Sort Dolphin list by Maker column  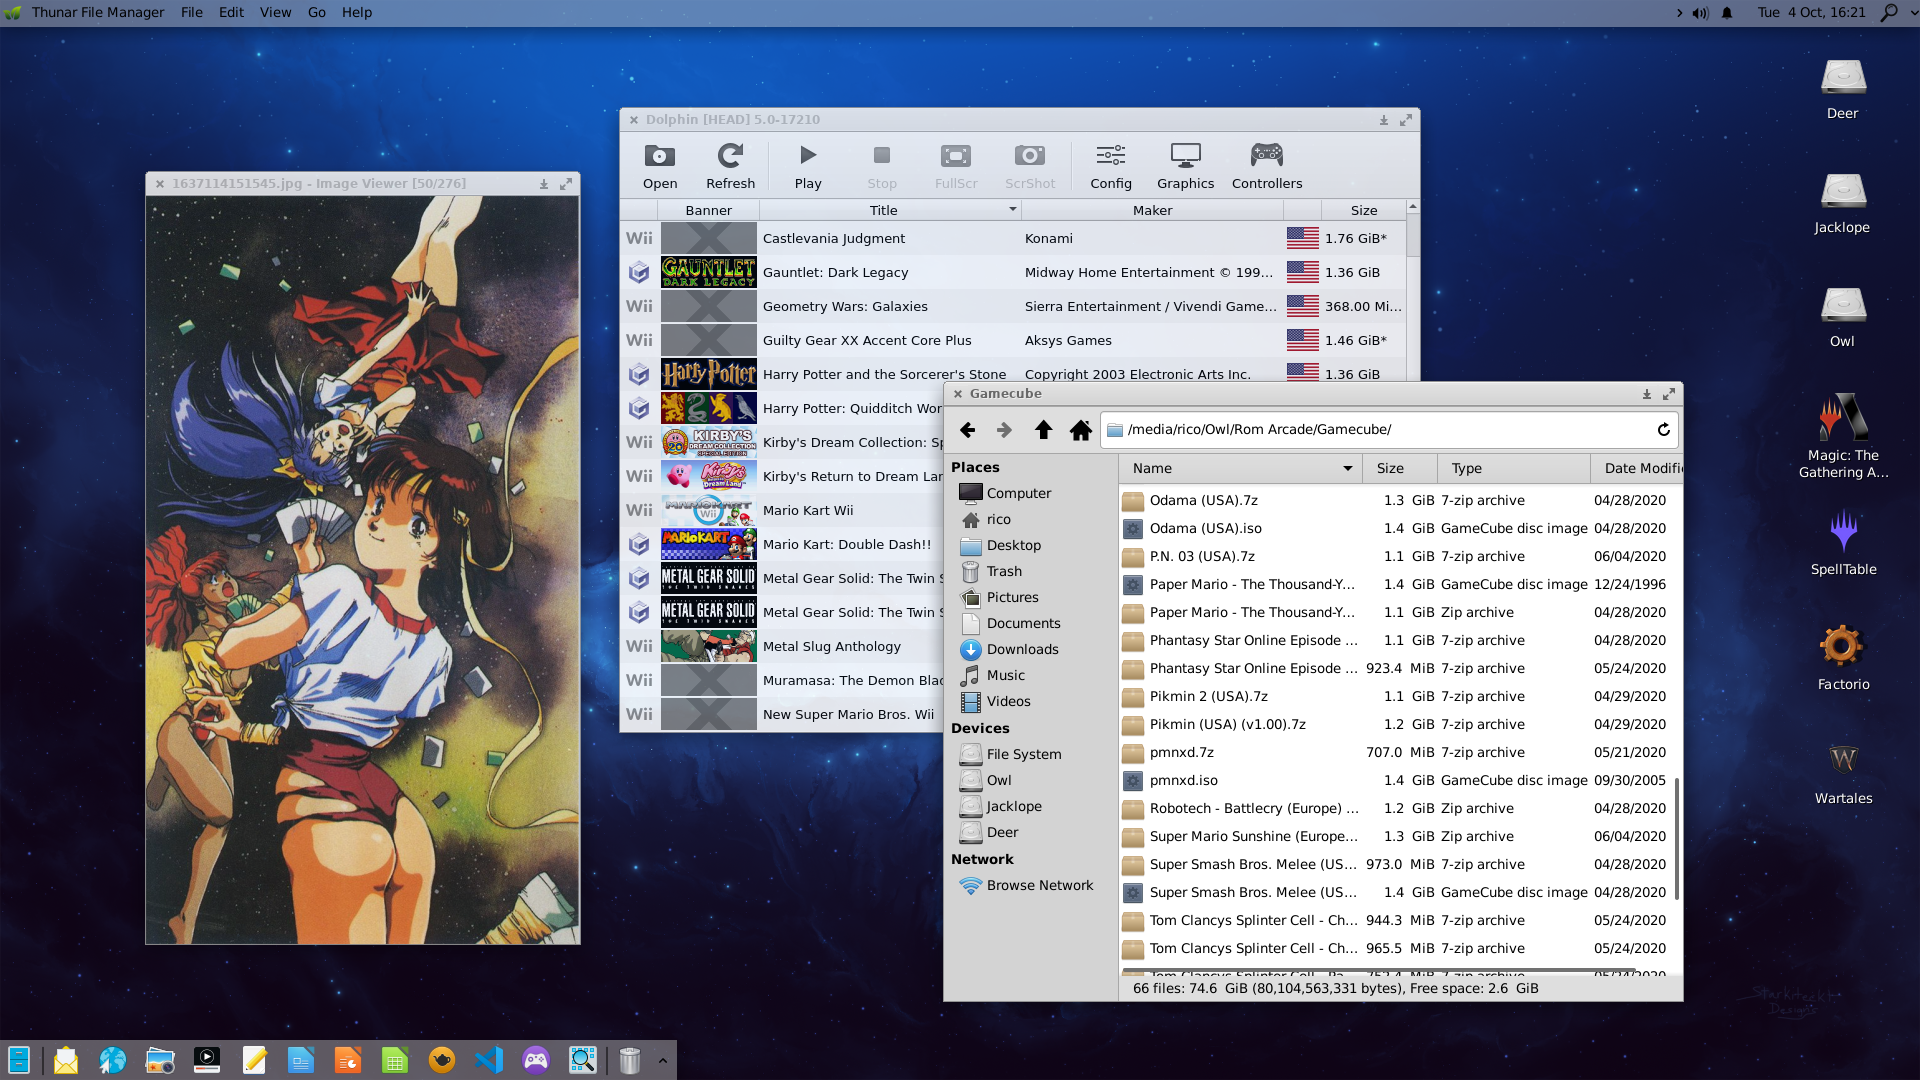(x=1152, y=210)
